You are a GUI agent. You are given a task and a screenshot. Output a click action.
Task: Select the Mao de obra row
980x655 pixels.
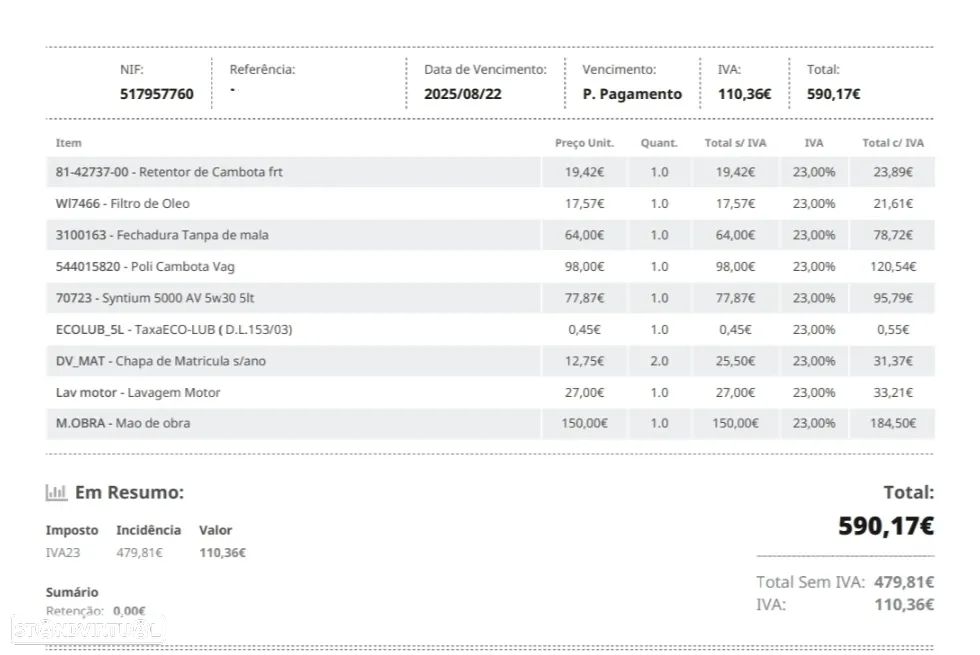coord(123,423)
